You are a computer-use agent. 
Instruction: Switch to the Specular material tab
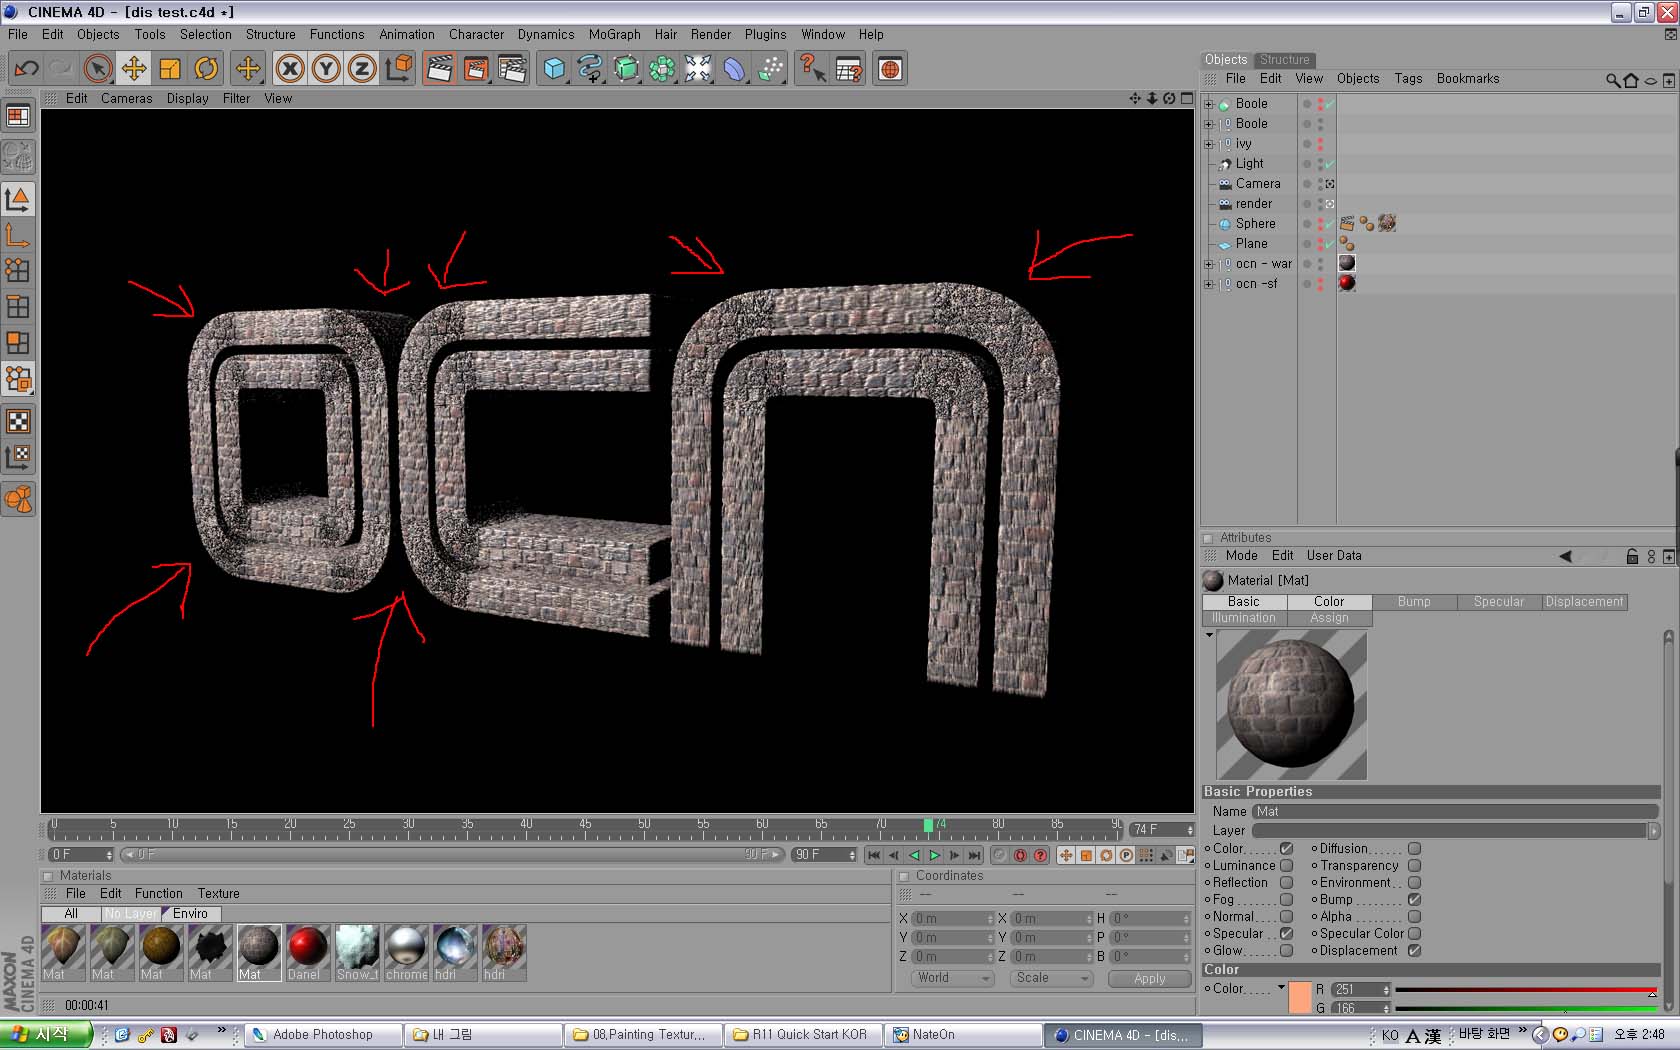pyautogui.click(x=1499, y=601)
